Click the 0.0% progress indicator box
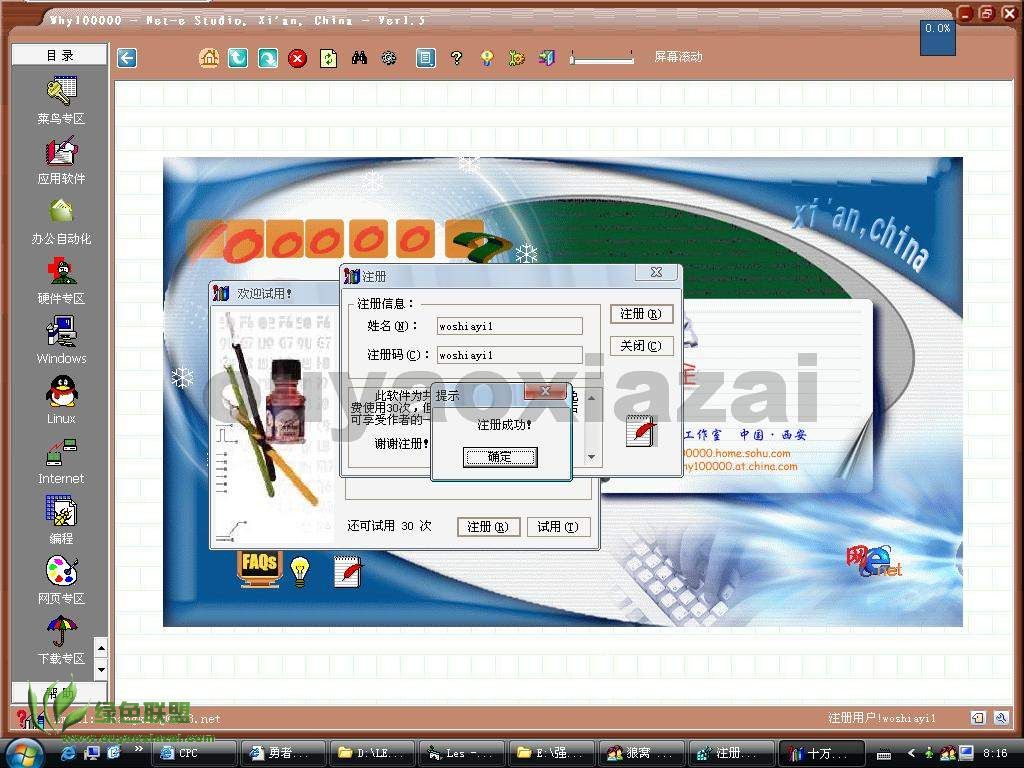 tap(938, 38)
